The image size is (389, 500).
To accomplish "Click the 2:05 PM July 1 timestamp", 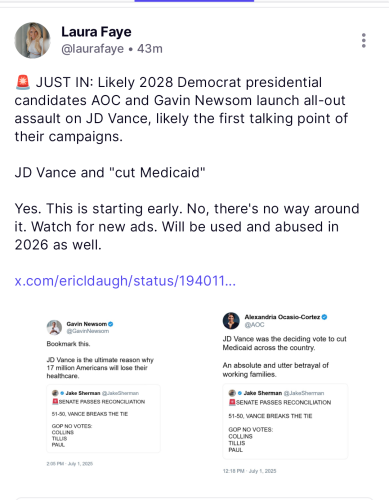I will (70, 464).
